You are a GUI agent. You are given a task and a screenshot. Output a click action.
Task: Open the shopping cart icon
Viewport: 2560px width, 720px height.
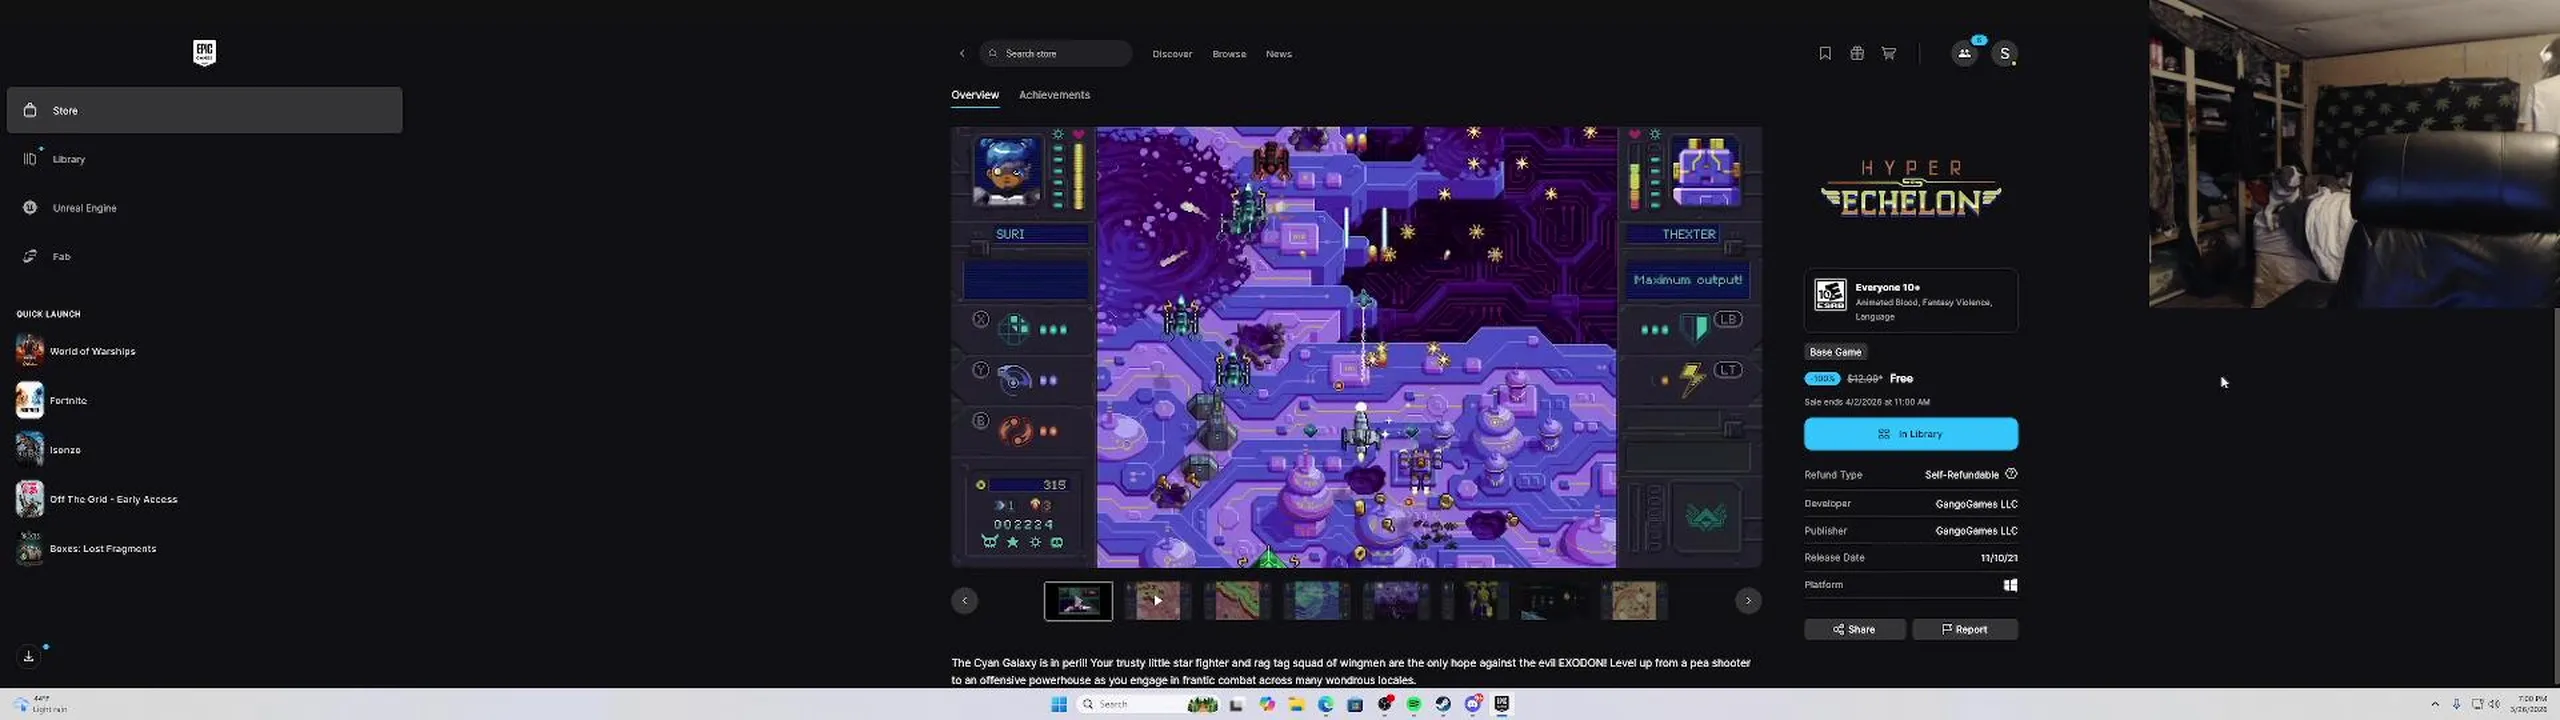[1889, 54]
